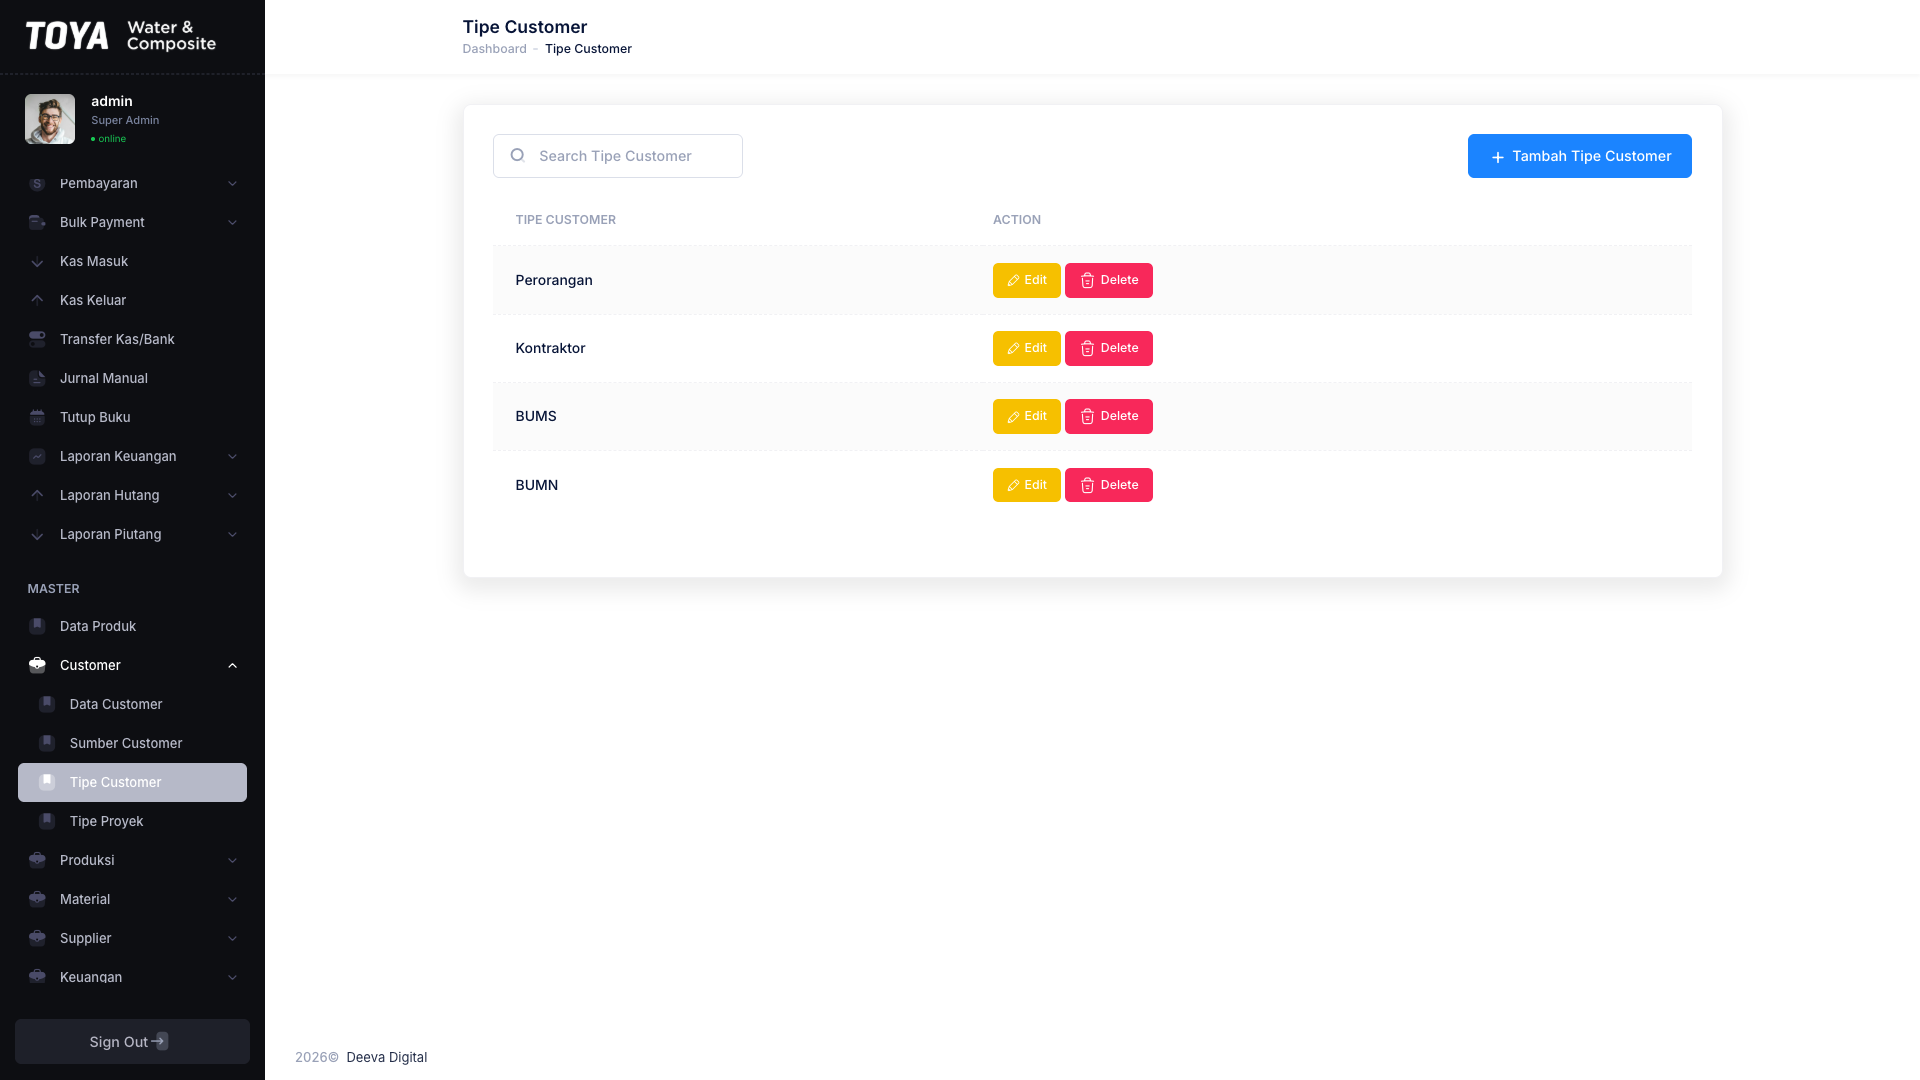The height and width of the screenshot is (1080, 1920).
Task: Click the Produksi sidebar icon
Action: 37,860
